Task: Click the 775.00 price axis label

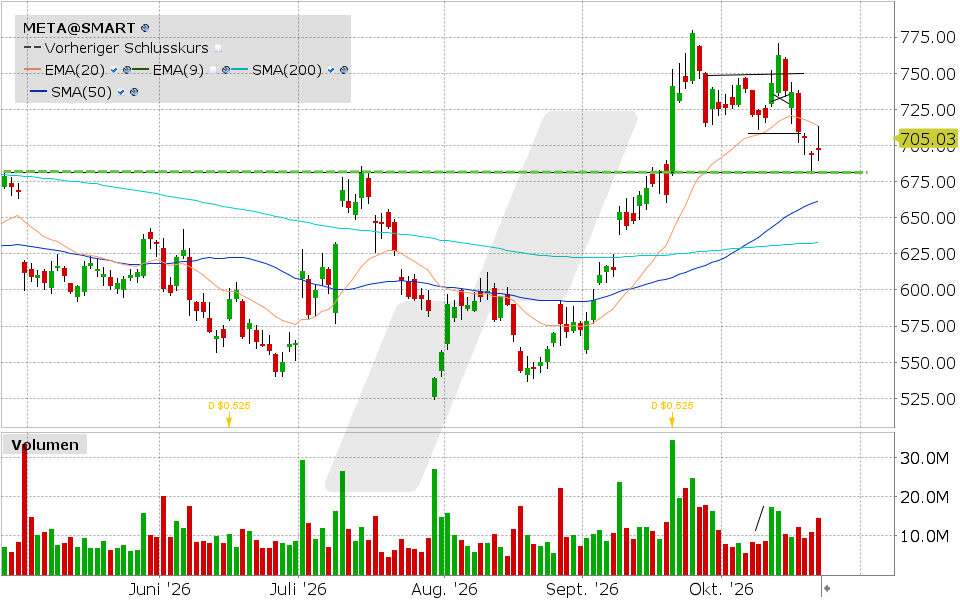Action: coord(928,38)
